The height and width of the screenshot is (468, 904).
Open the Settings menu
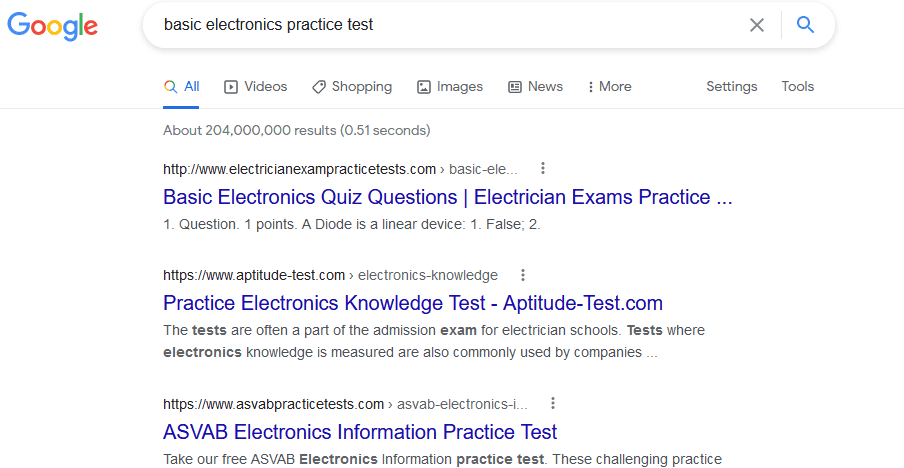click(732, 86)
